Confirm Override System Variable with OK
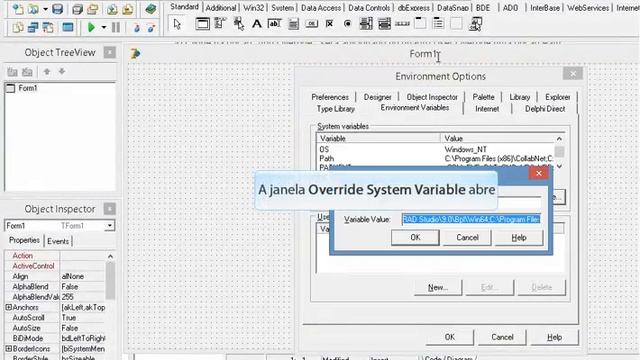640x360 pixels. (x=415, y=238)
